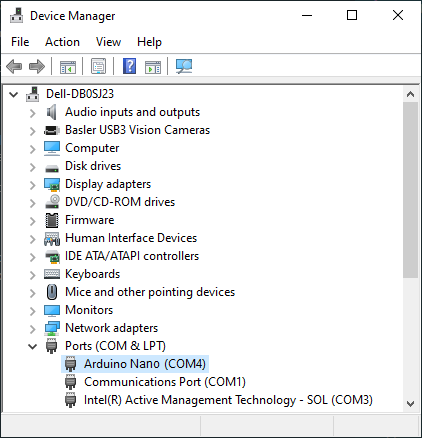Click the scroll up arrow

click(410, 94)
